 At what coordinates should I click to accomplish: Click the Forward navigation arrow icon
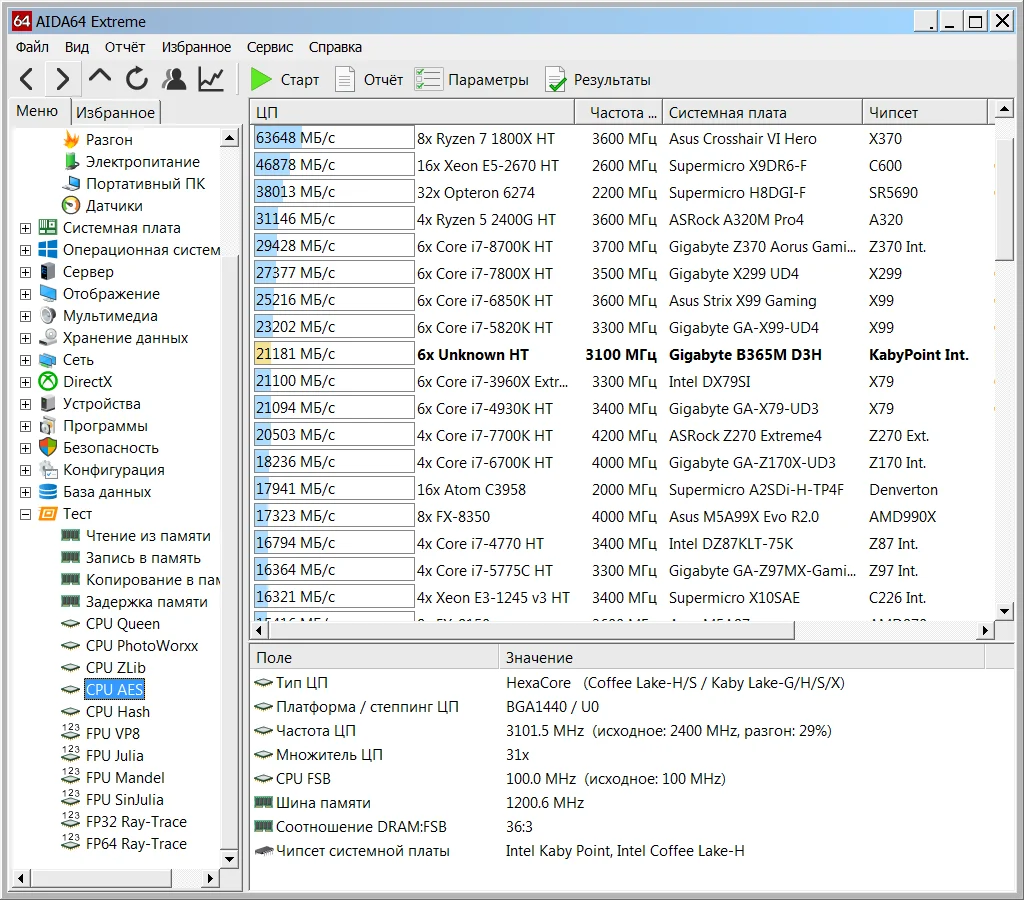pos(62,79)
